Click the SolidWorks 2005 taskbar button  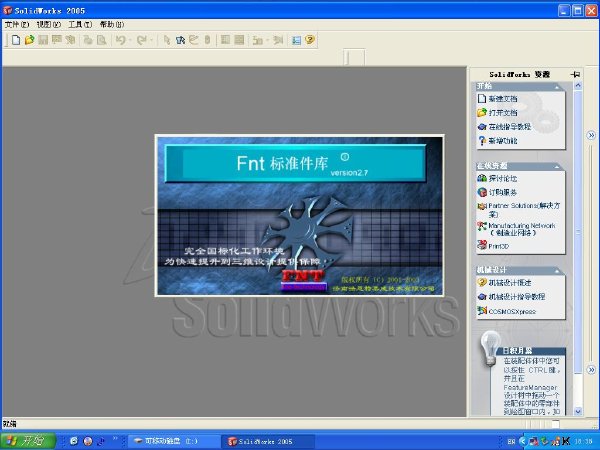(x=270, y=441)
